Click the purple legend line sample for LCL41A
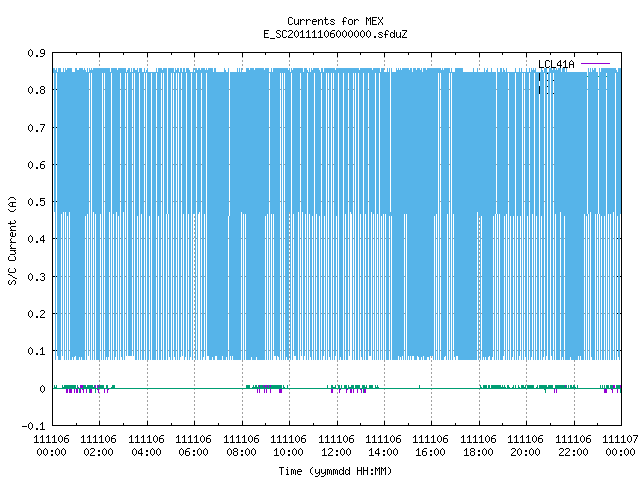The image size is (640, 480). [595, 64]
